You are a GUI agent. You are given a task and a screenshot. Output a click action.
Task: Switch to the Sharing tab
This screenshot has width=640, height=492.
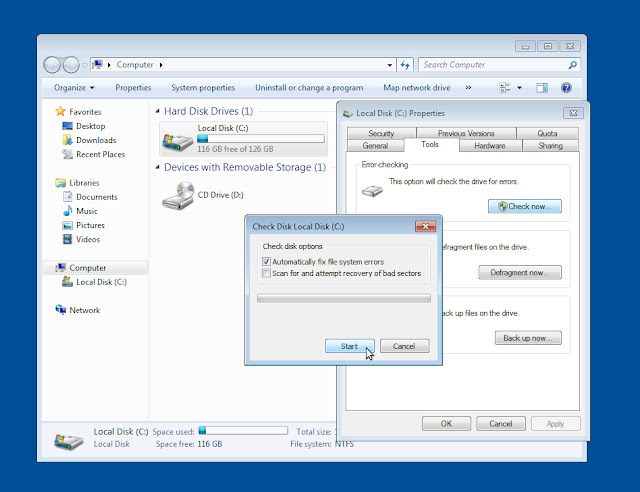tap(550, 146)
